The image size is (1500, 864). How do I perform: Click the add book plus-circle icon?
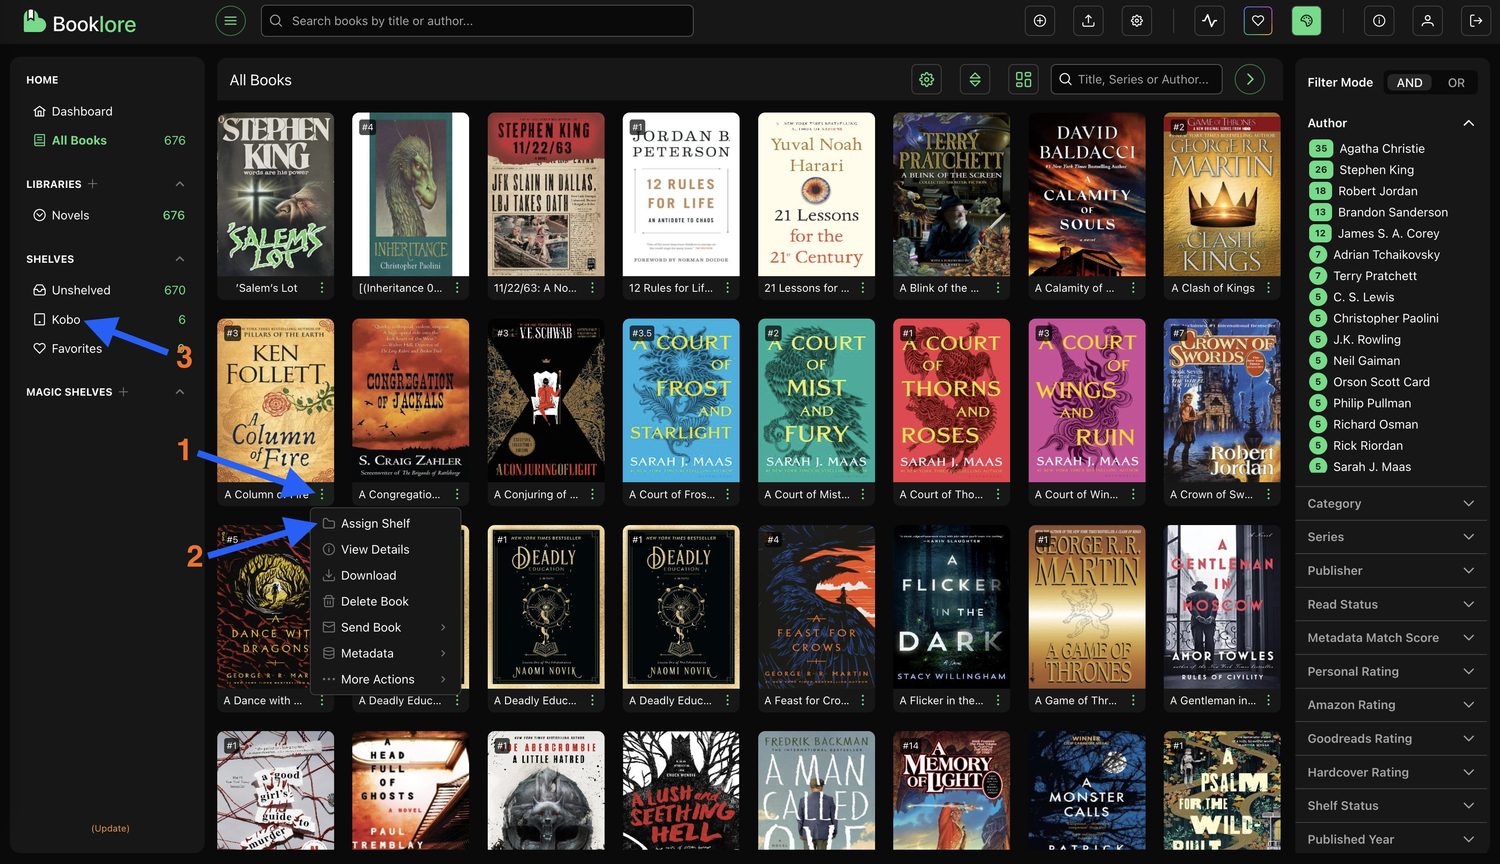[1040, 21]
